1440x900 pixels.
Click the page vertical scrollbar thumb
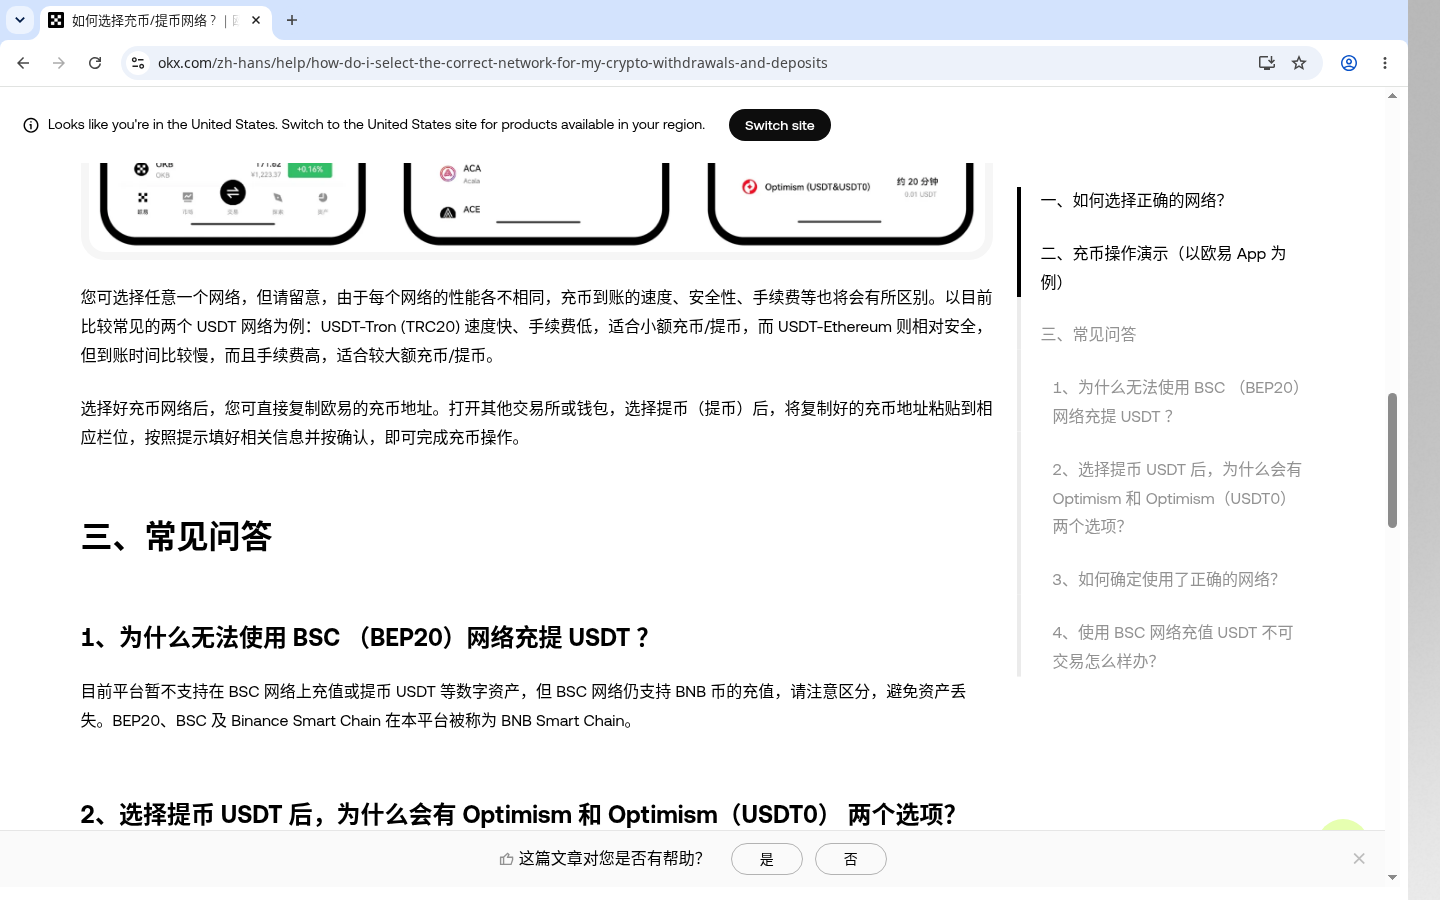click(1392, 460)
